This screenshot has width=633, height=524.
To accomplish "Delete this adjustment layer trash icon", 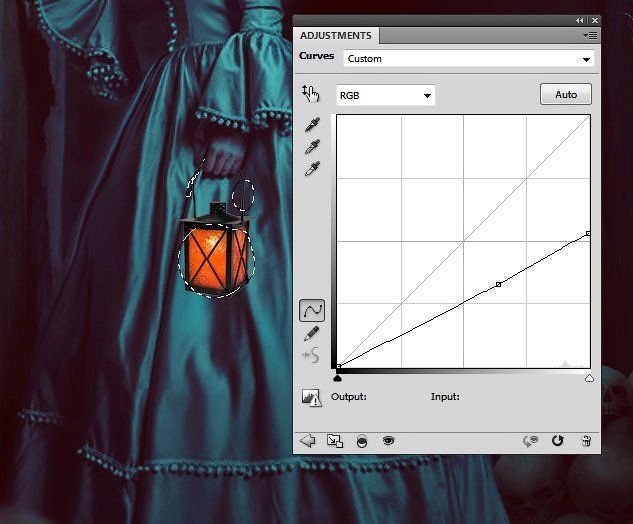I will 586,441.
